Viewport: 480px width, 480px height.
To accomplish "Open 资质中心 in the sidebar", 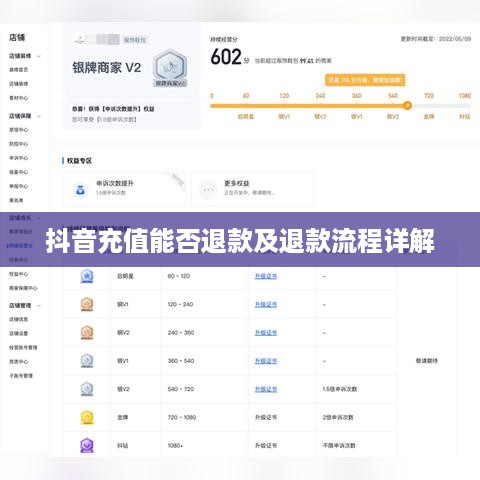I will tap(19, 362).
